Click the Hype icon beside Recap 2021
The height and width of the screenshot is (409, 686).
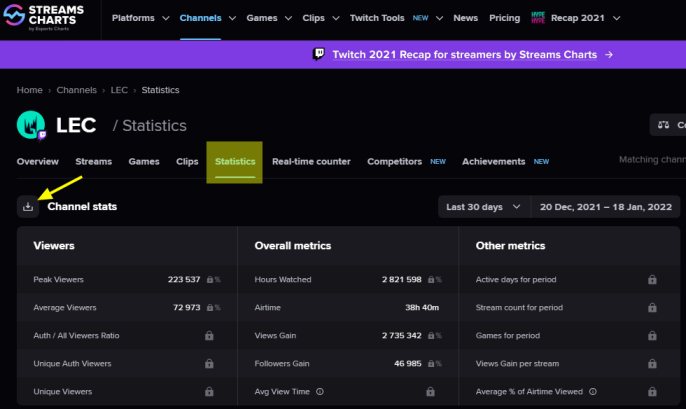coord(538,18)
